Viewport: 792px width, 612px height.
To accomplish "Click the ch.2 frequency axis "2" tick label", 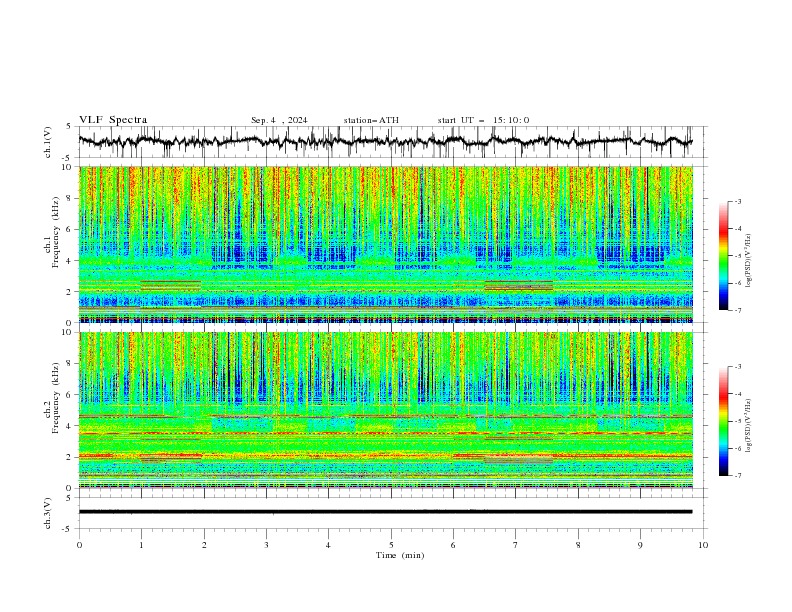I will 71,457.
